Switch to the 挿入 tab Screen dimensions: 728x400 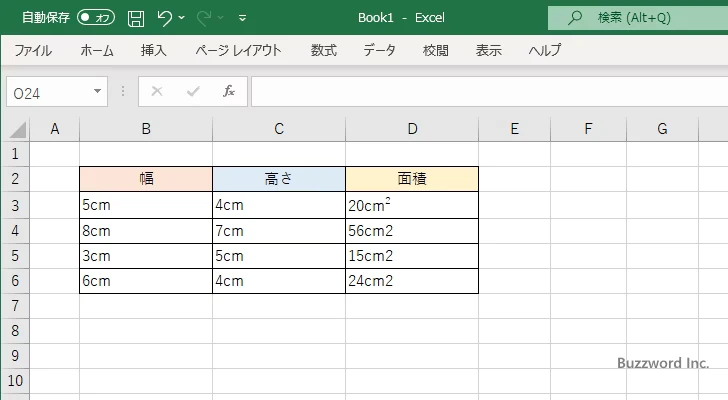coord(154,50)
